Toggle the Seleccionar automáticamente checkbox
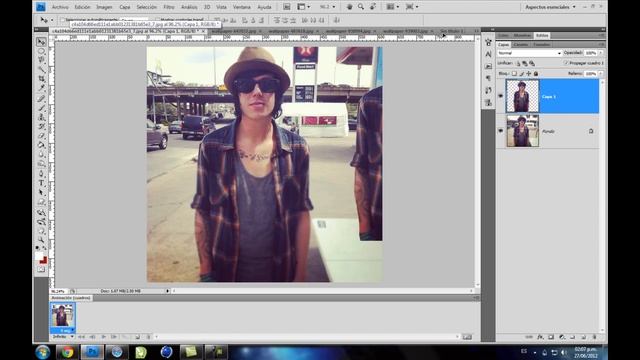Image resolution: width=640 pixels, height=360 pixels. point(62,20)
